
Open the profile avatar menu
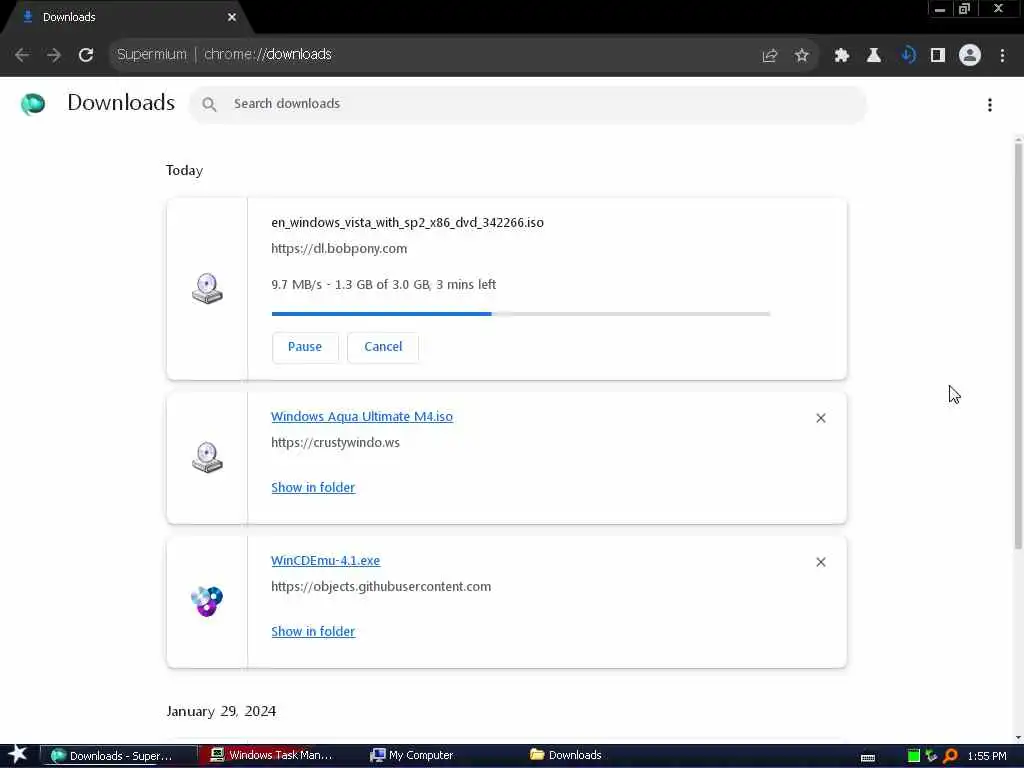point(970,56)
